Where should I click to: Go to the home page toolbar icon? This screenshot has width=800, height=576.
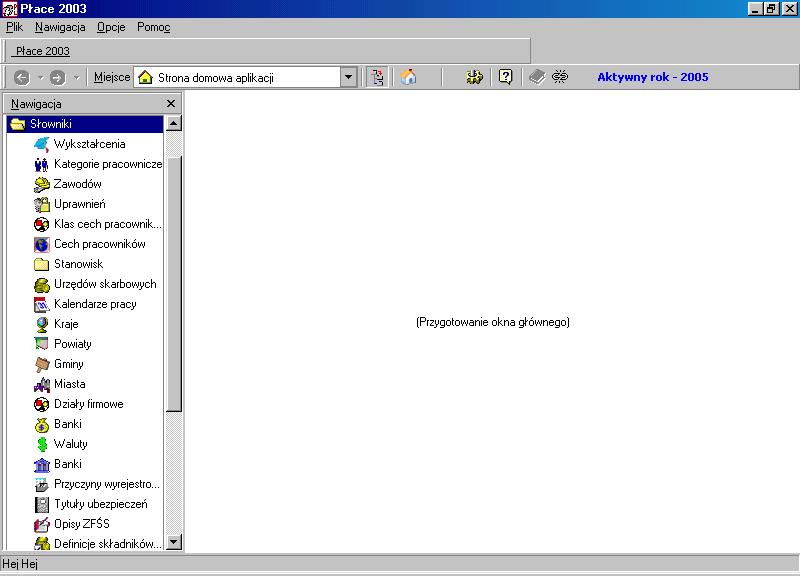click(x=408, y=77)
